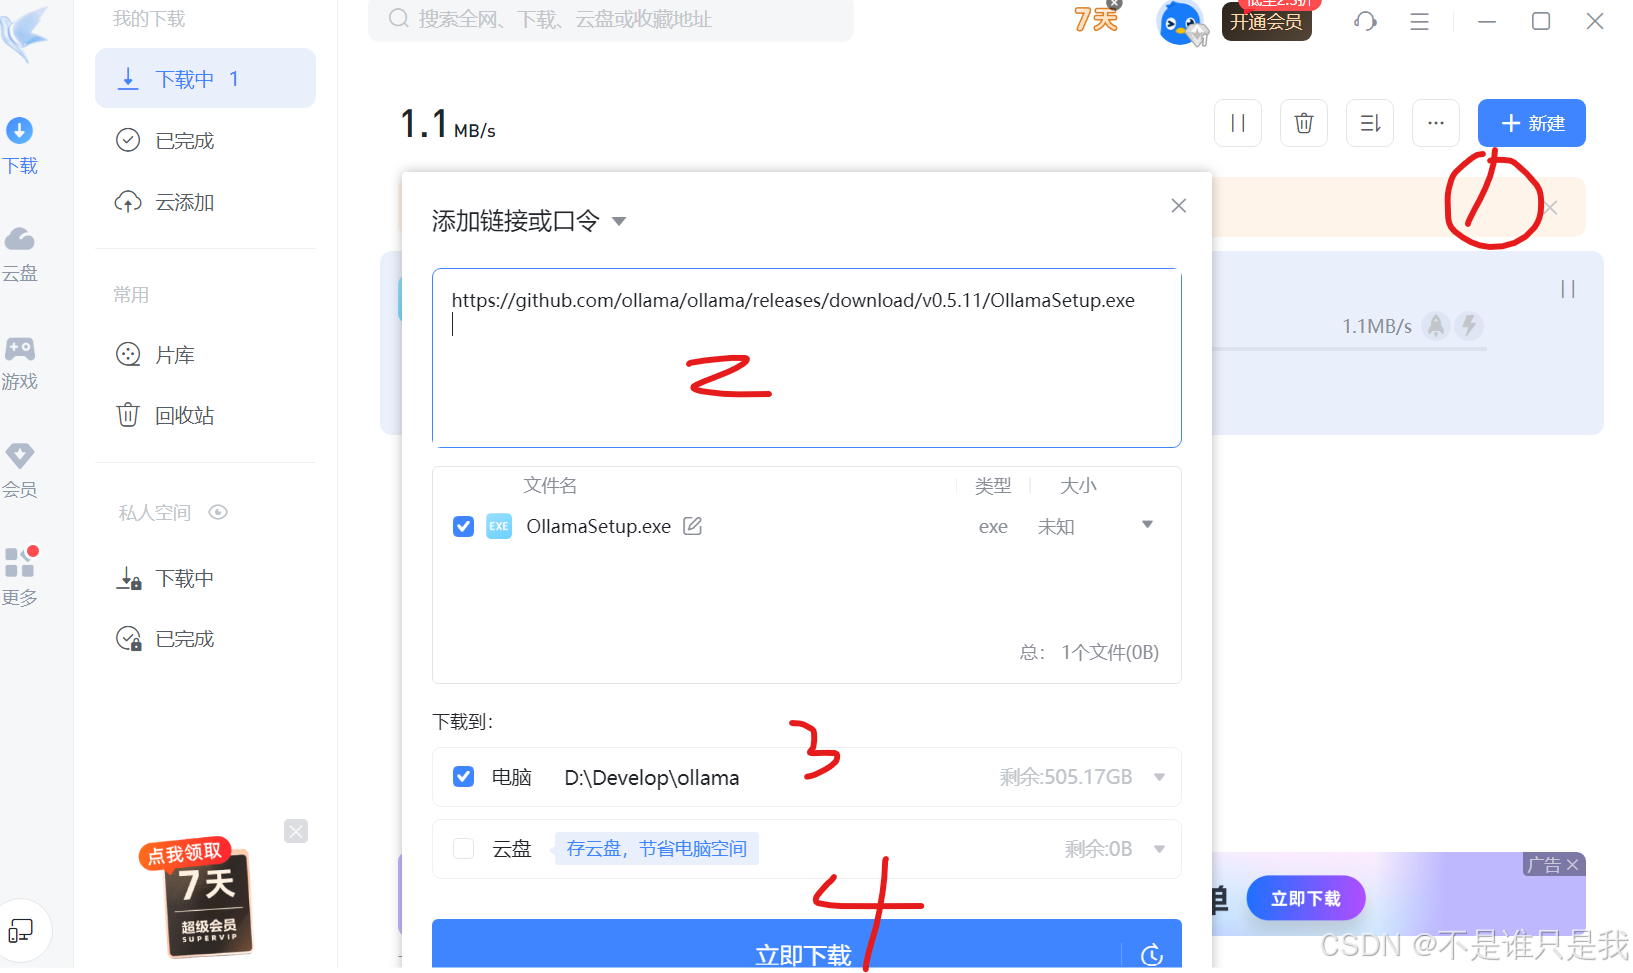Open the 云添加 cloud add tab

[x=205, y=202]
